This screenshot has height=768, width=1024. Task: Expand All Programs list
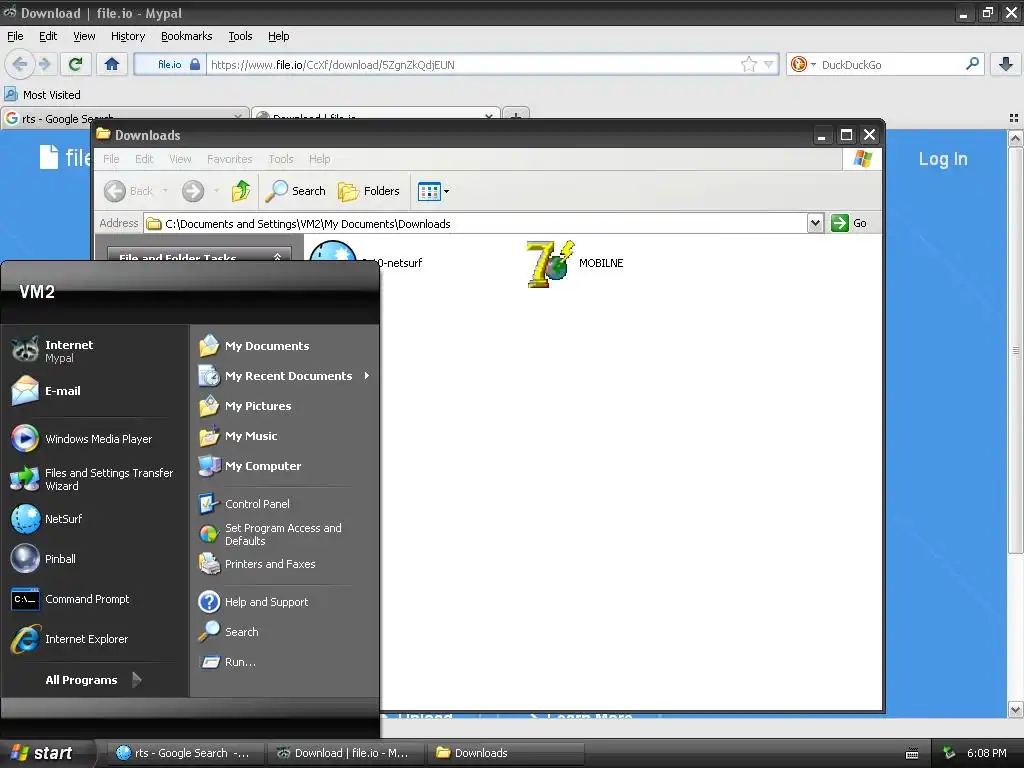93,680
